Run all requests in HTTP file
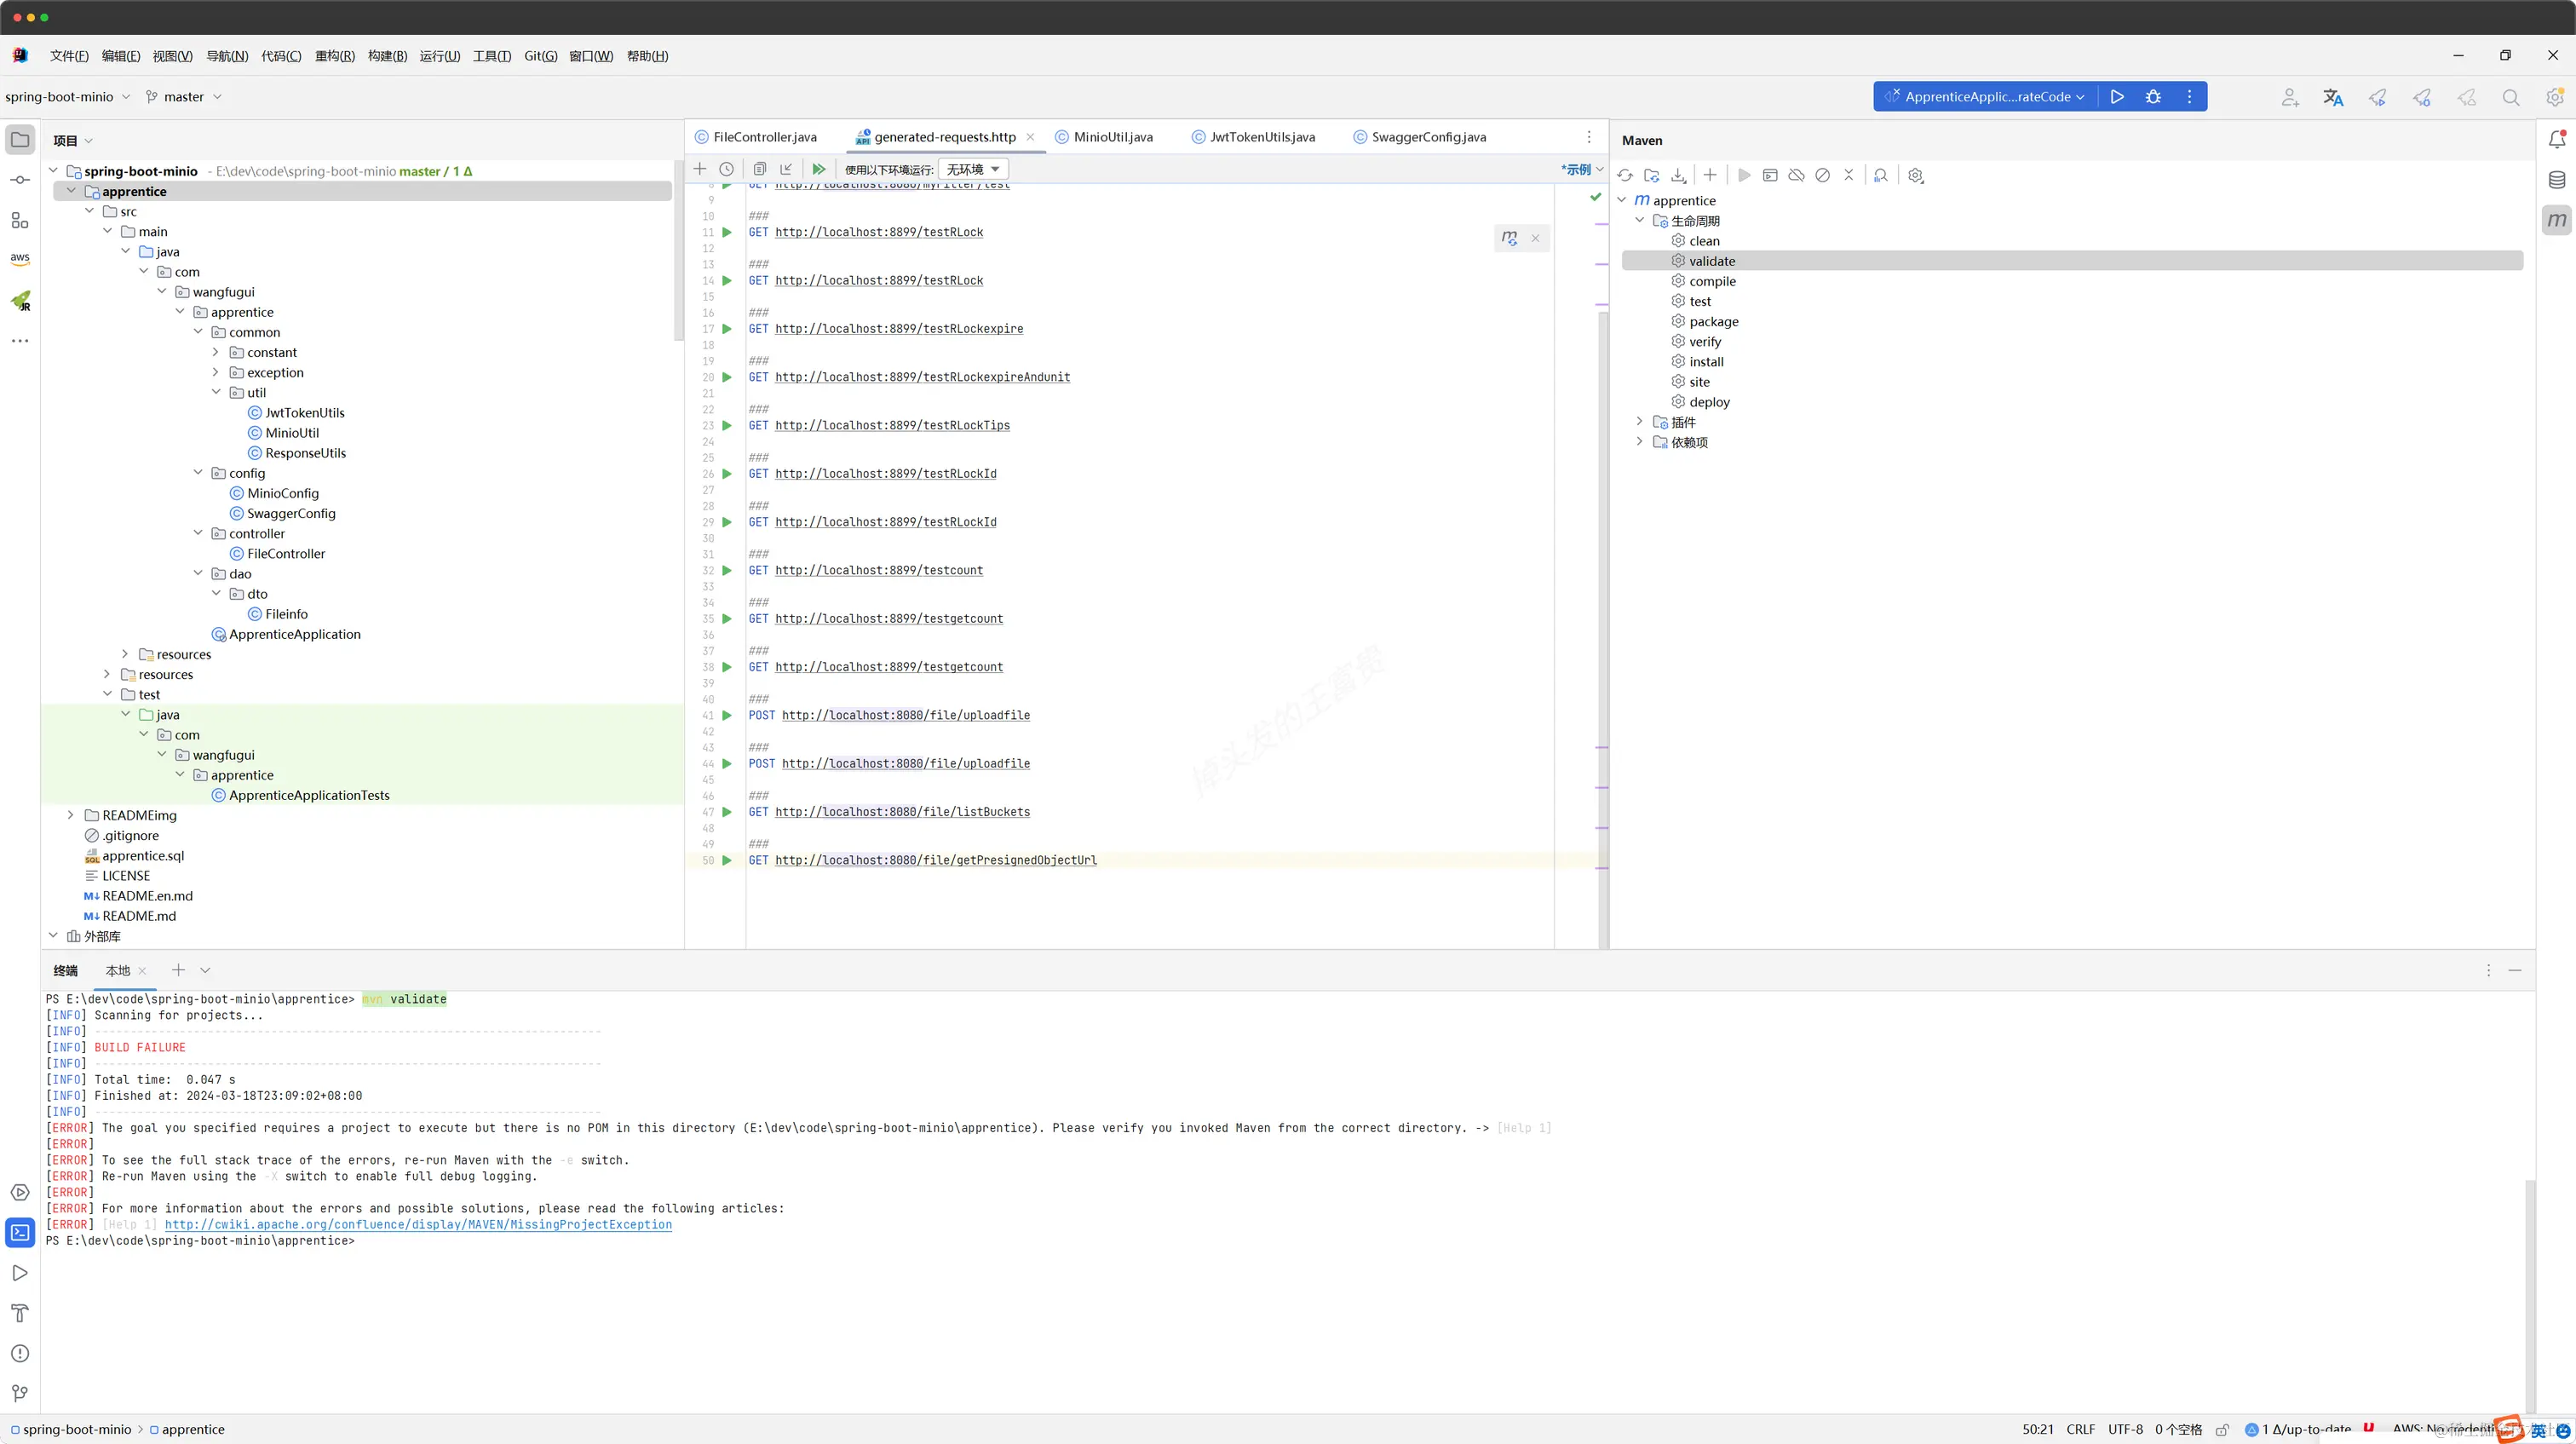 [819, 169]
